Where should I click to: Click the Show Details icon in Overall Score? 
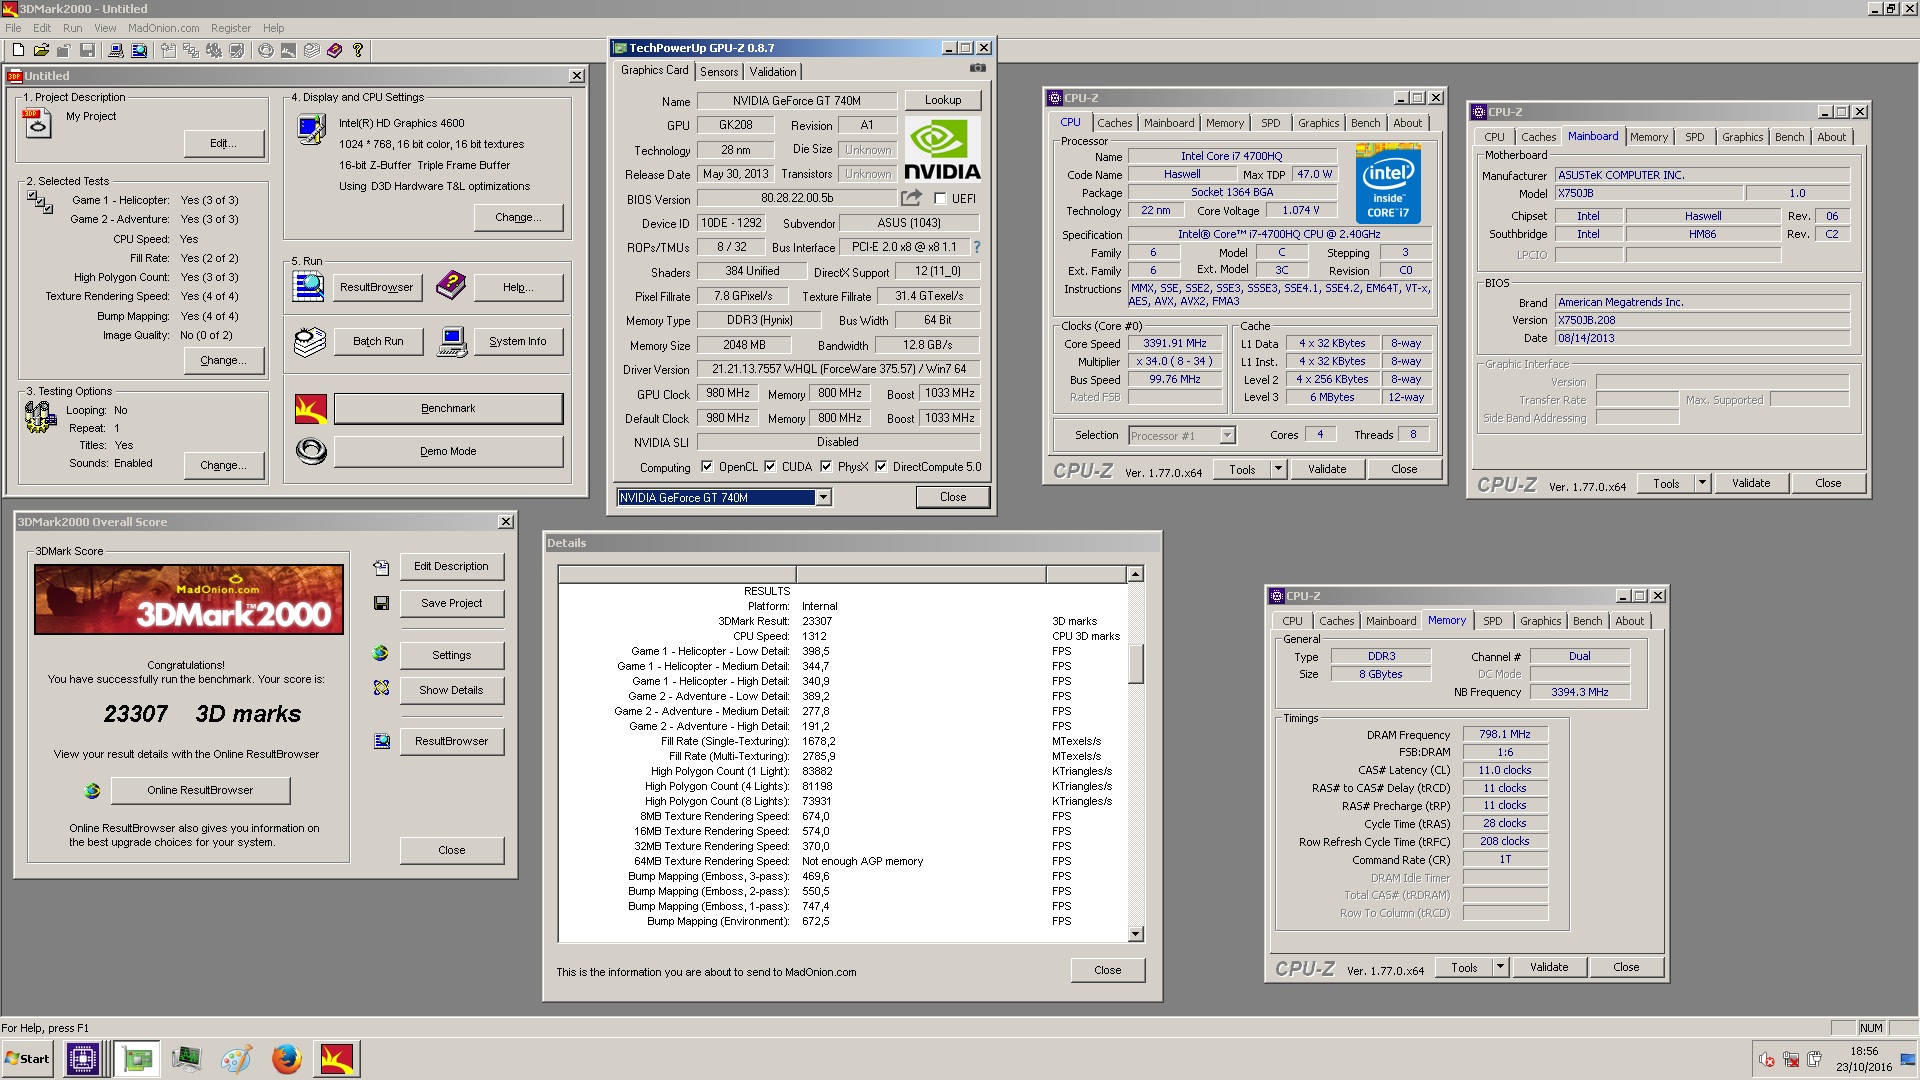click(381, 688)
